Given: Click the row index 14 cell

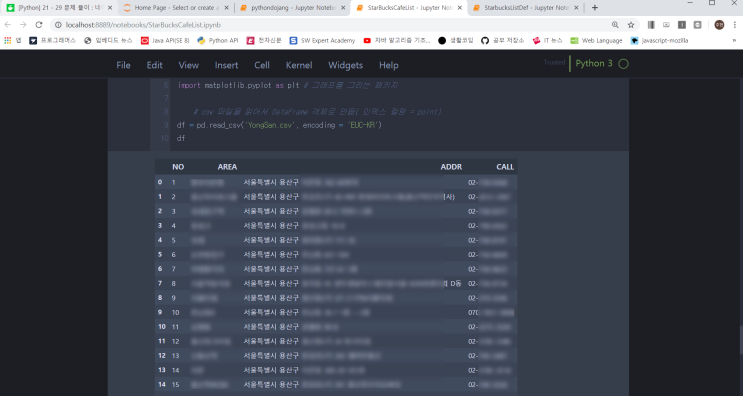Looking at the screenshot, I should point(162,384).
